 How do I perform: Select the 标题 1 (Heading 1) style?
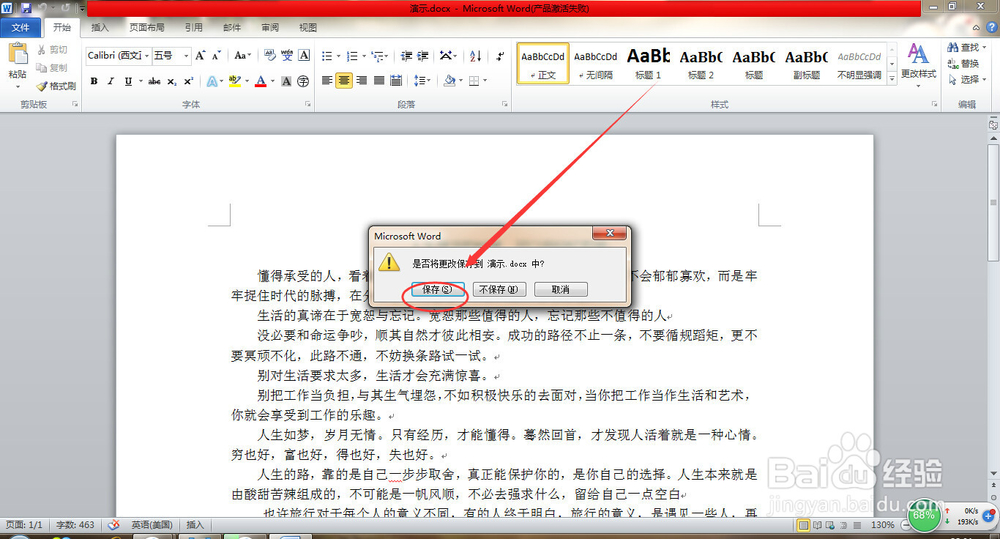648,63
